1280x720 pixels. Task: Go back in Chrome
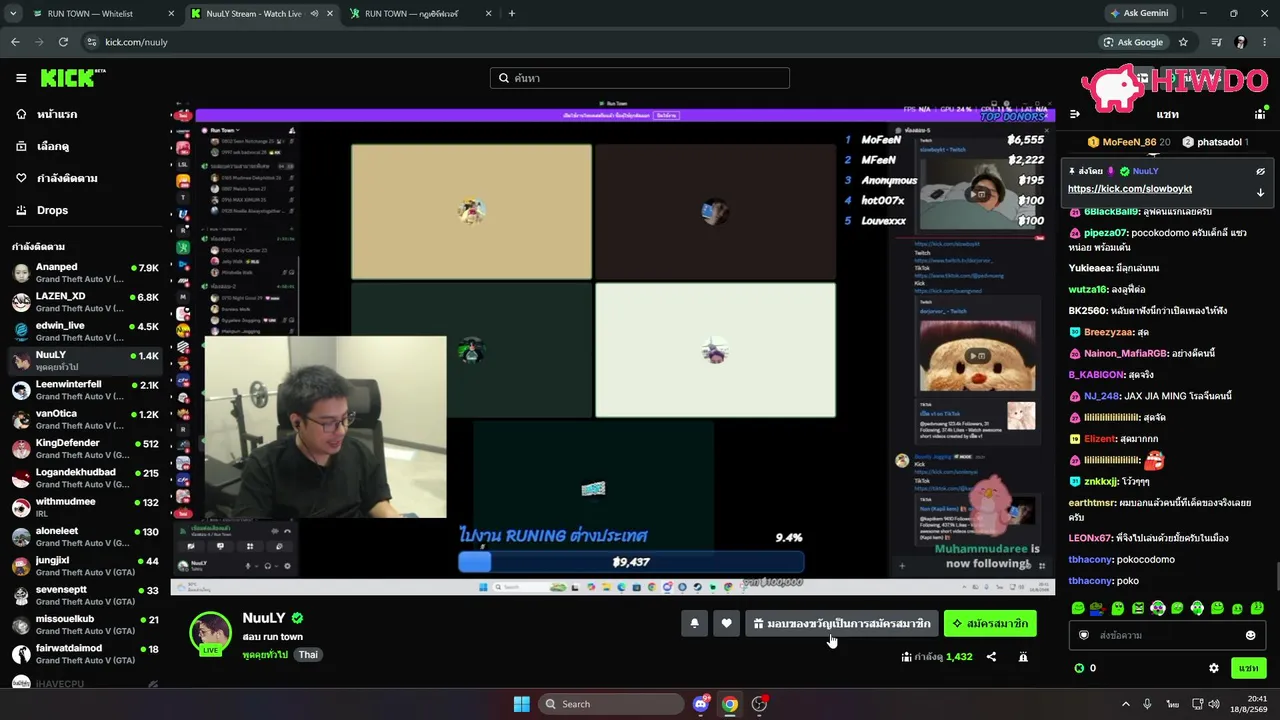point(15,42)
